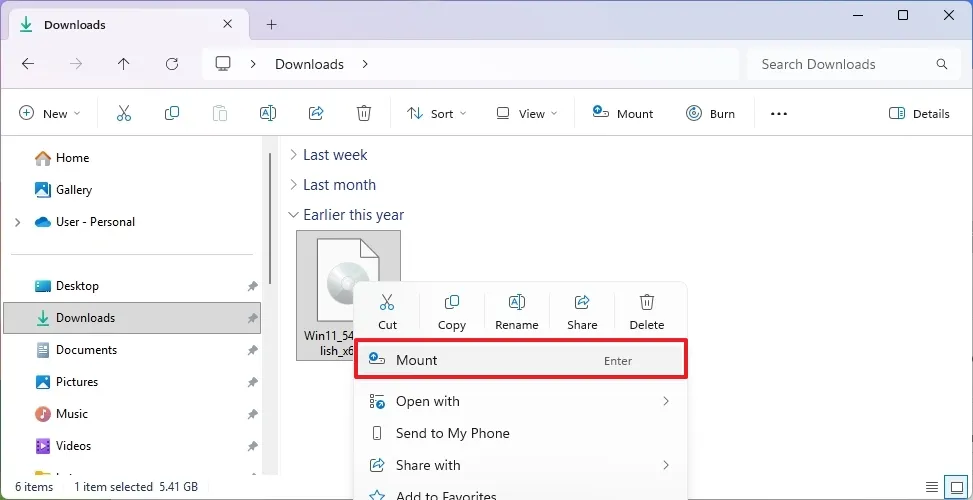The image size is (973, 500).
Task: Click the Refresh icon beside the address bar
Action: (x=172, y=64)
